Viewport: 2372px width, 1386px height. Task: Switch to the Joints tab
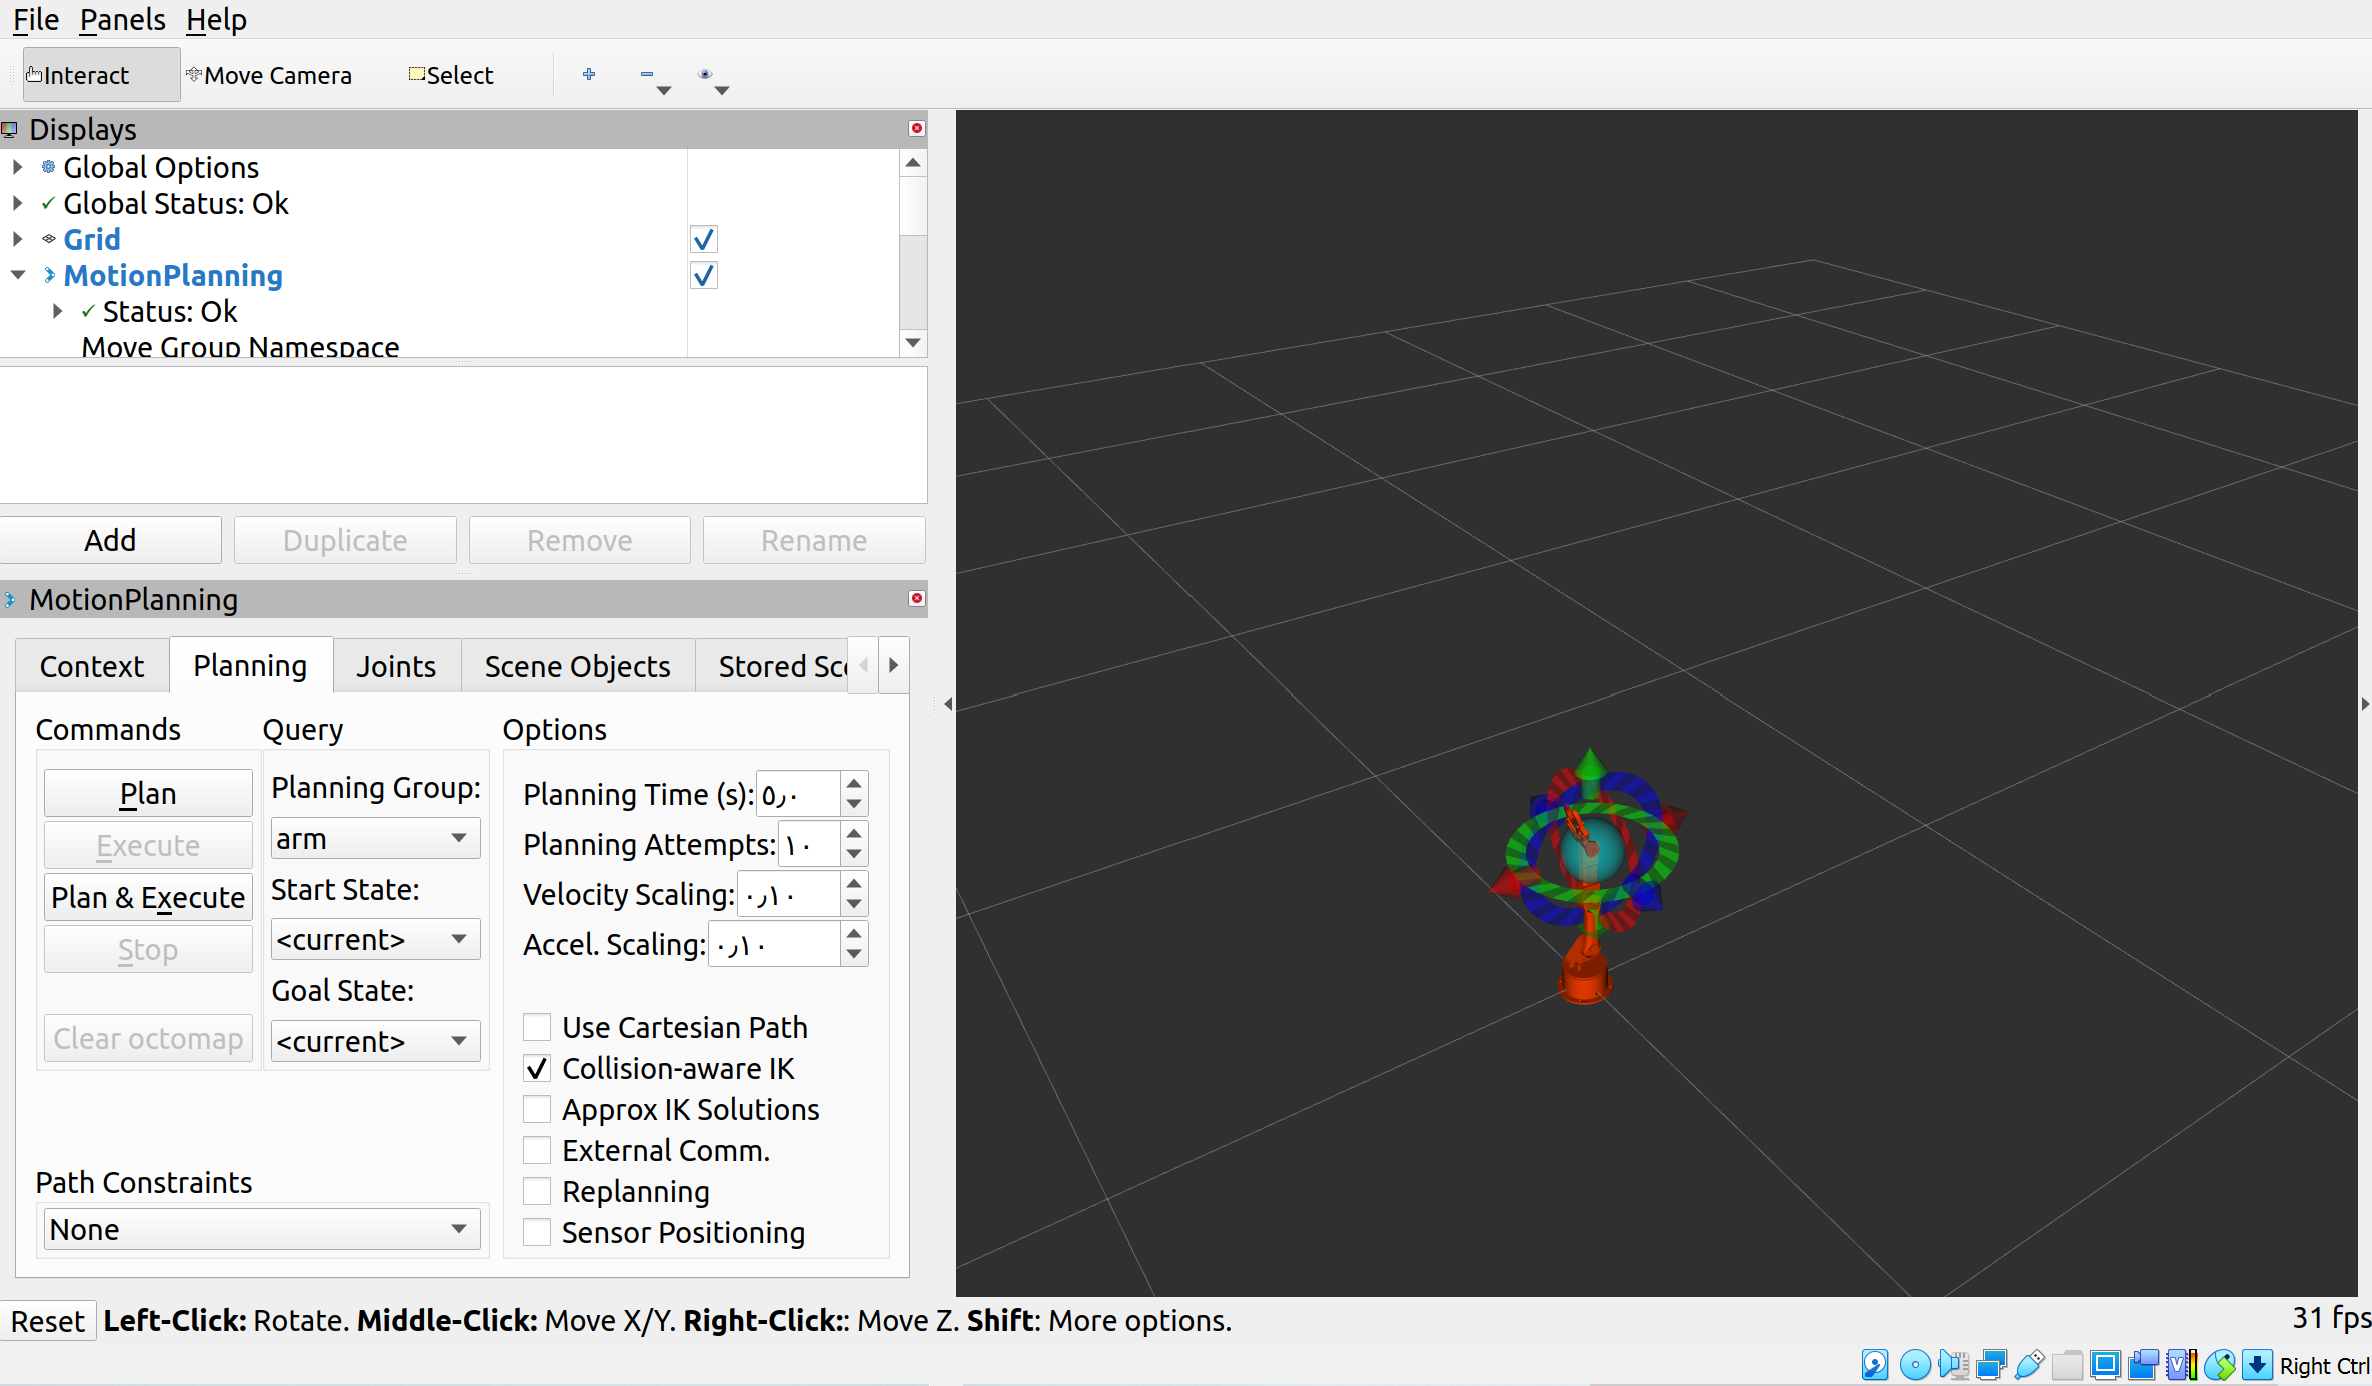coord(396,666)
